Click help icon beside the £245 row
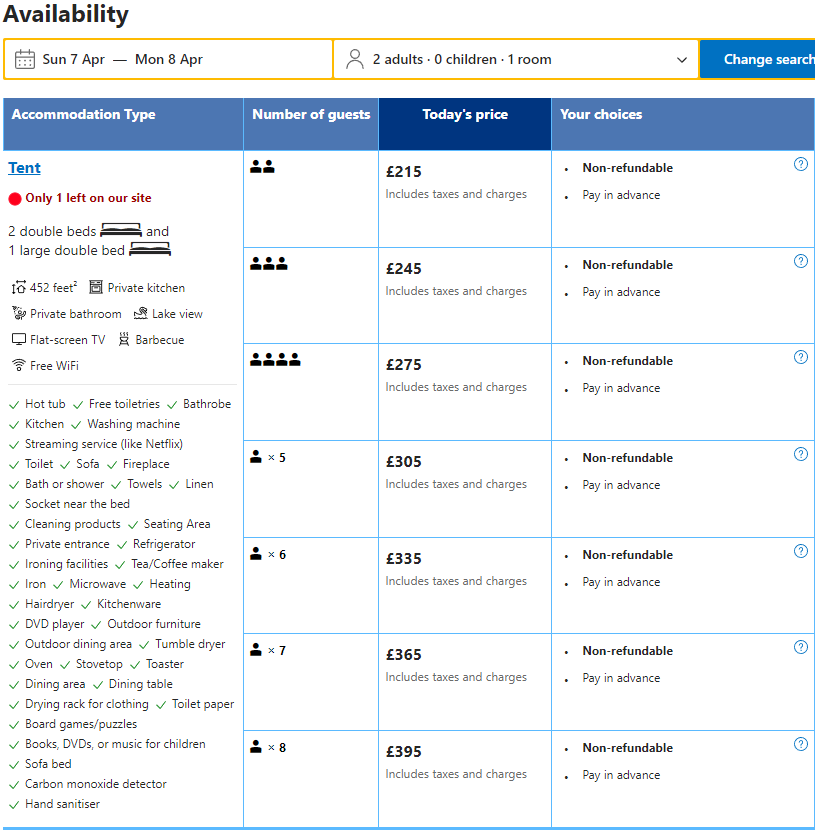This screenshot has width=815, height=830. point(800,262)
